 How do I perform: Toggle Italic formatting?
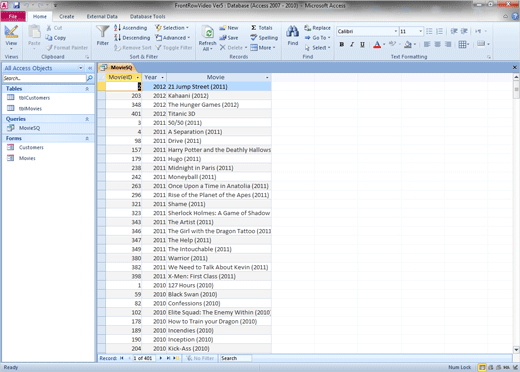352,44
